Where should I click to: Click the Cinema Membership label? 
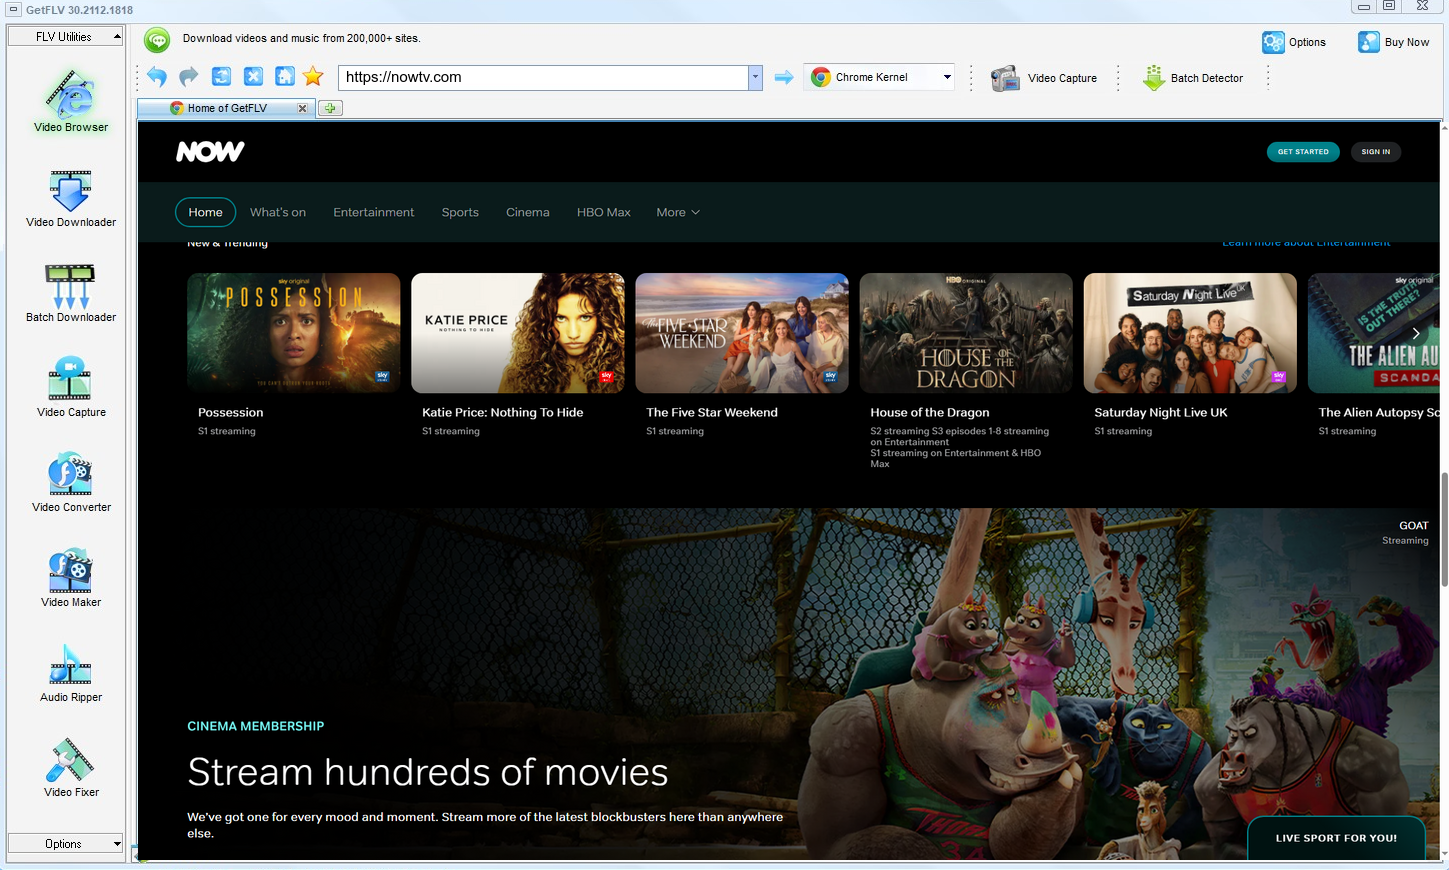256,726
